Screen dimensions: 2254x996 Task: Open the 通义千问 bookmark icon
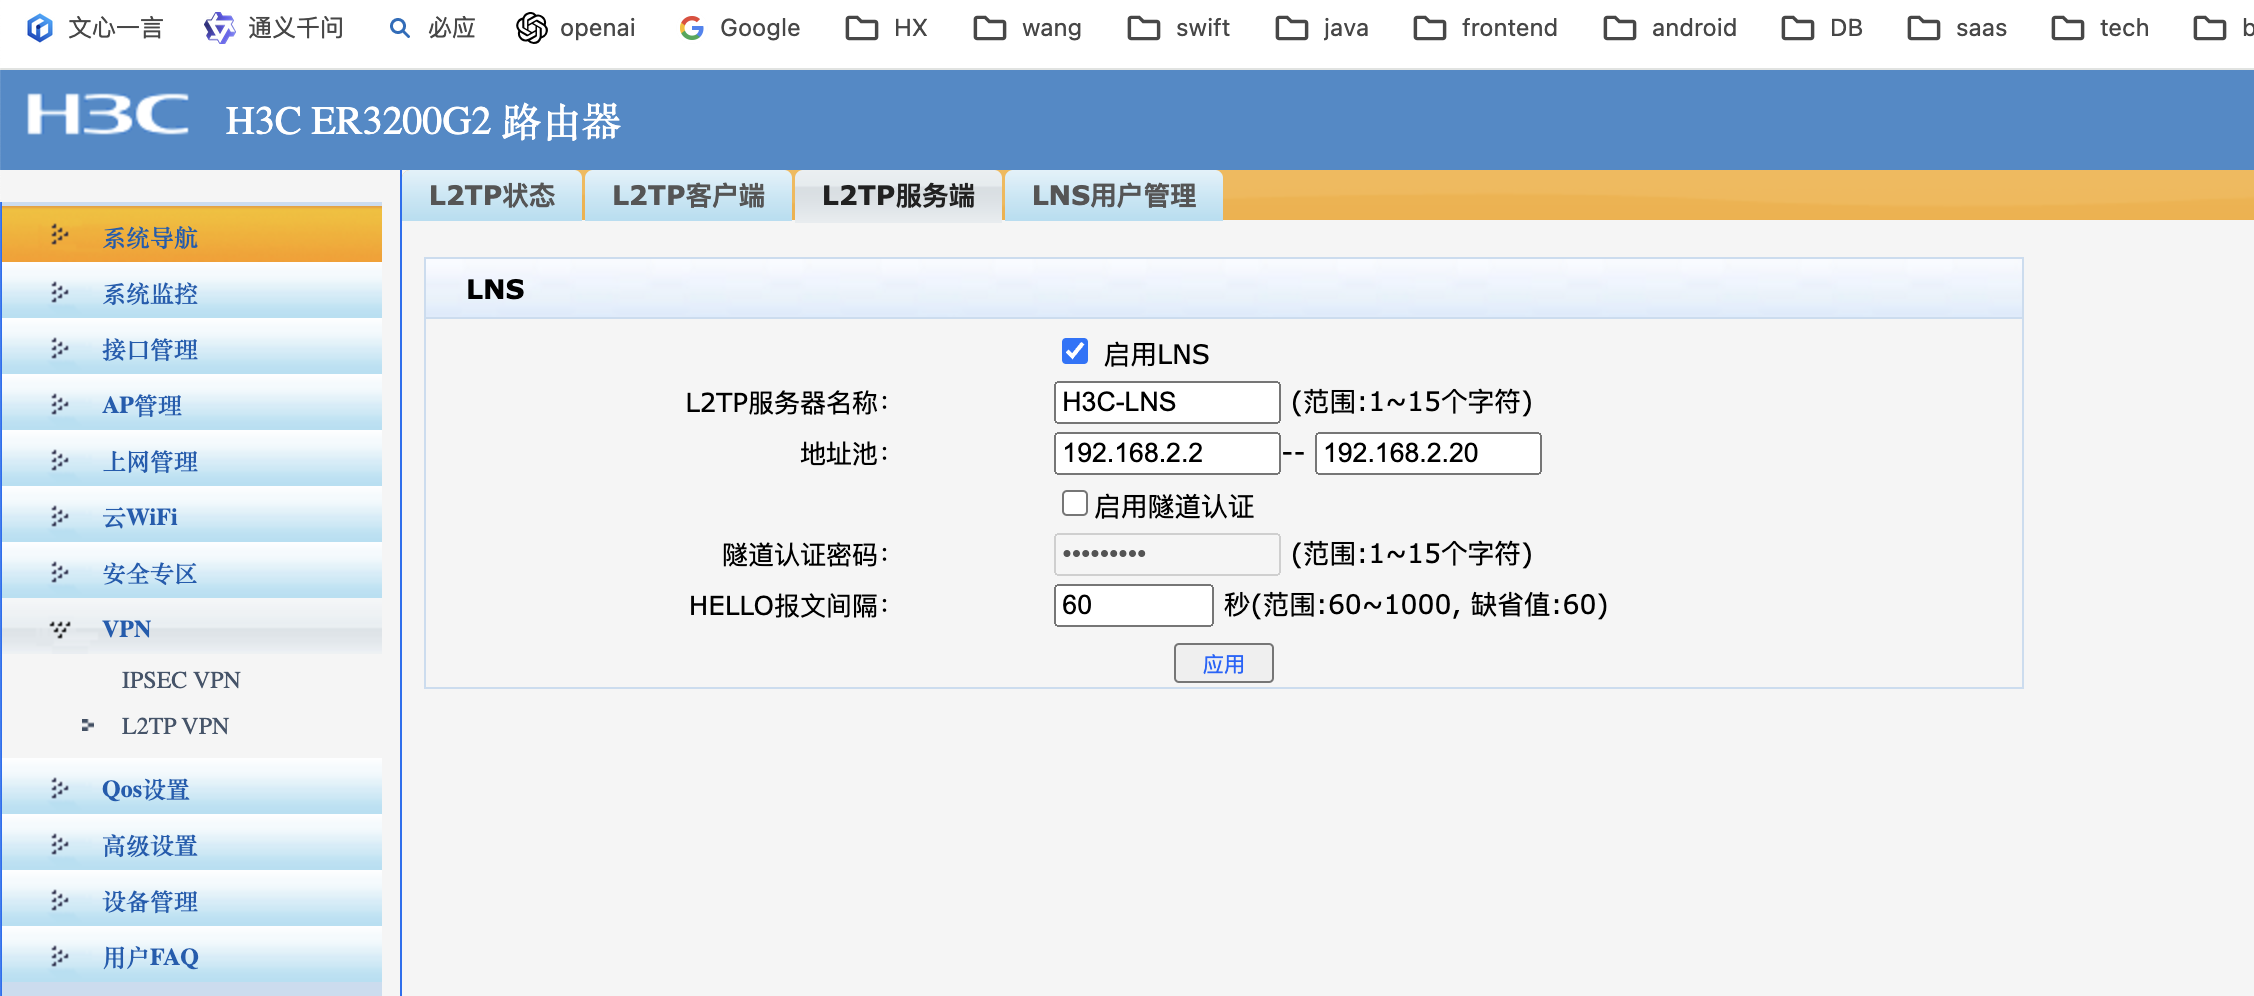(219, 28)
